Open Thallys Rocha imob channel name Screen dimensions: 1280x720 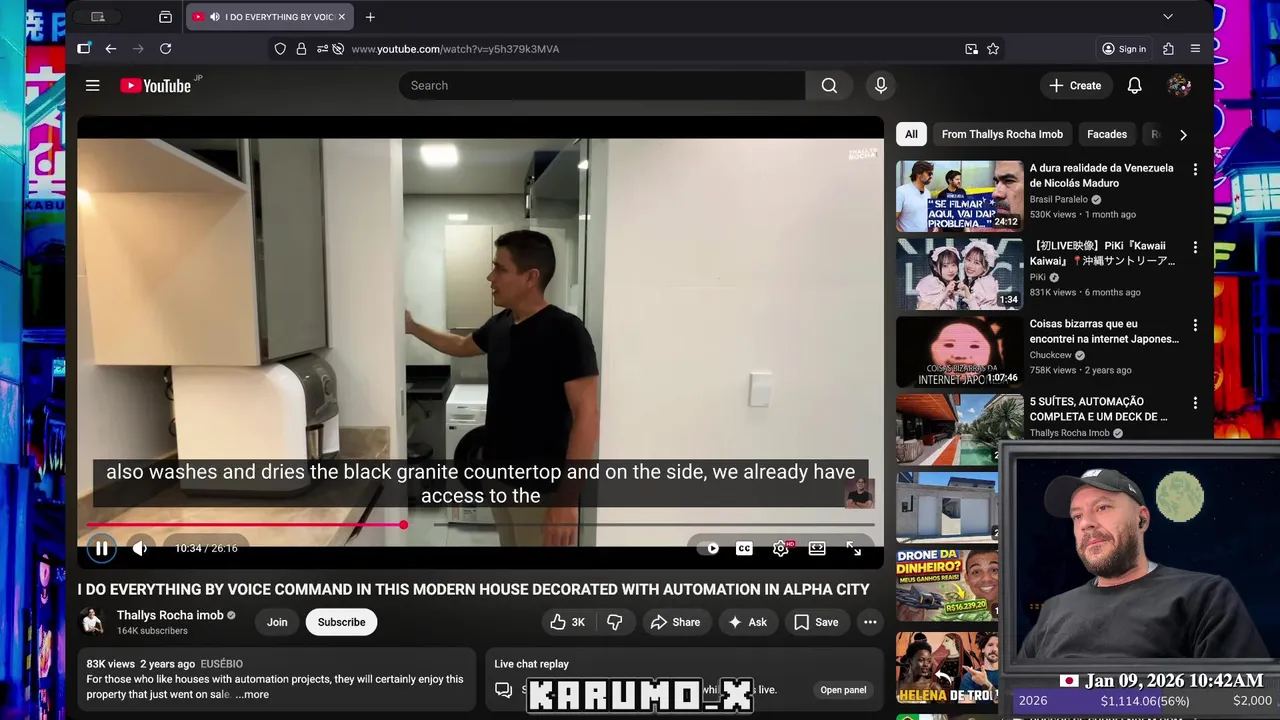170,615
